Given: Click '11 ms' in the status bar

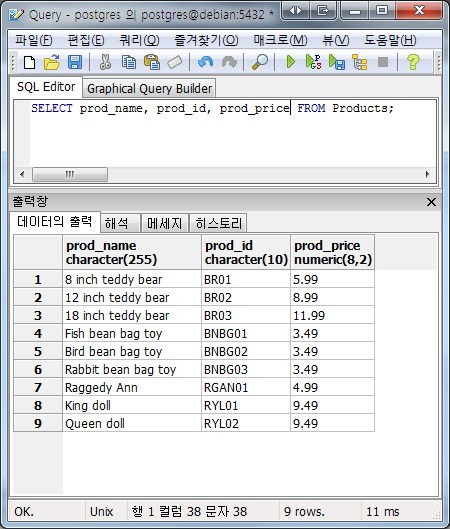Looking at the screenshot, I should tap(383, 511).
